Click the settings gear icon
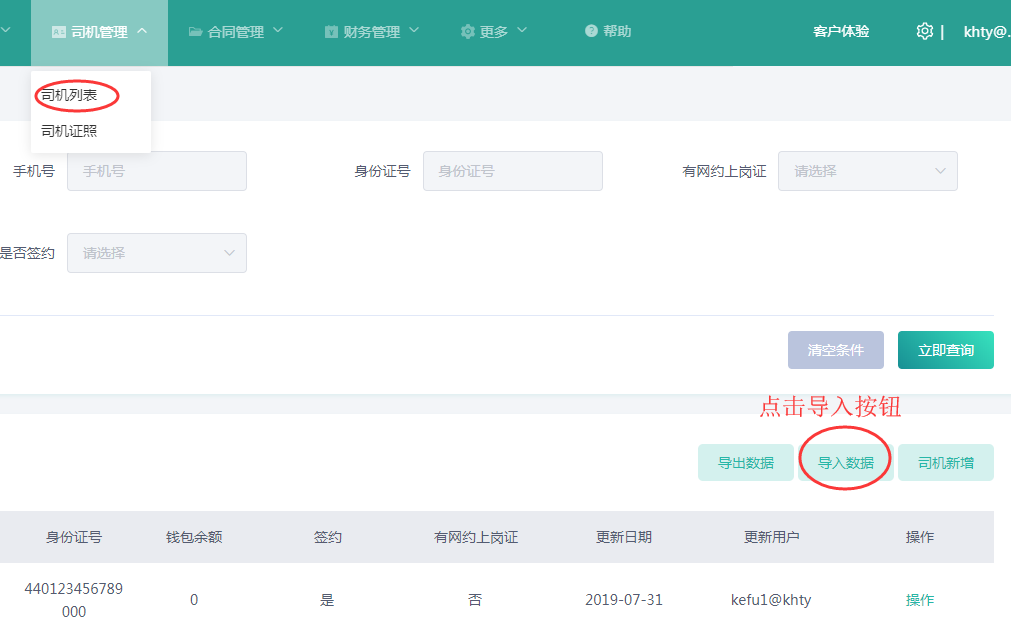Image resolution: width=1011 pixels, height=633 pixels. tap(924, 31)
